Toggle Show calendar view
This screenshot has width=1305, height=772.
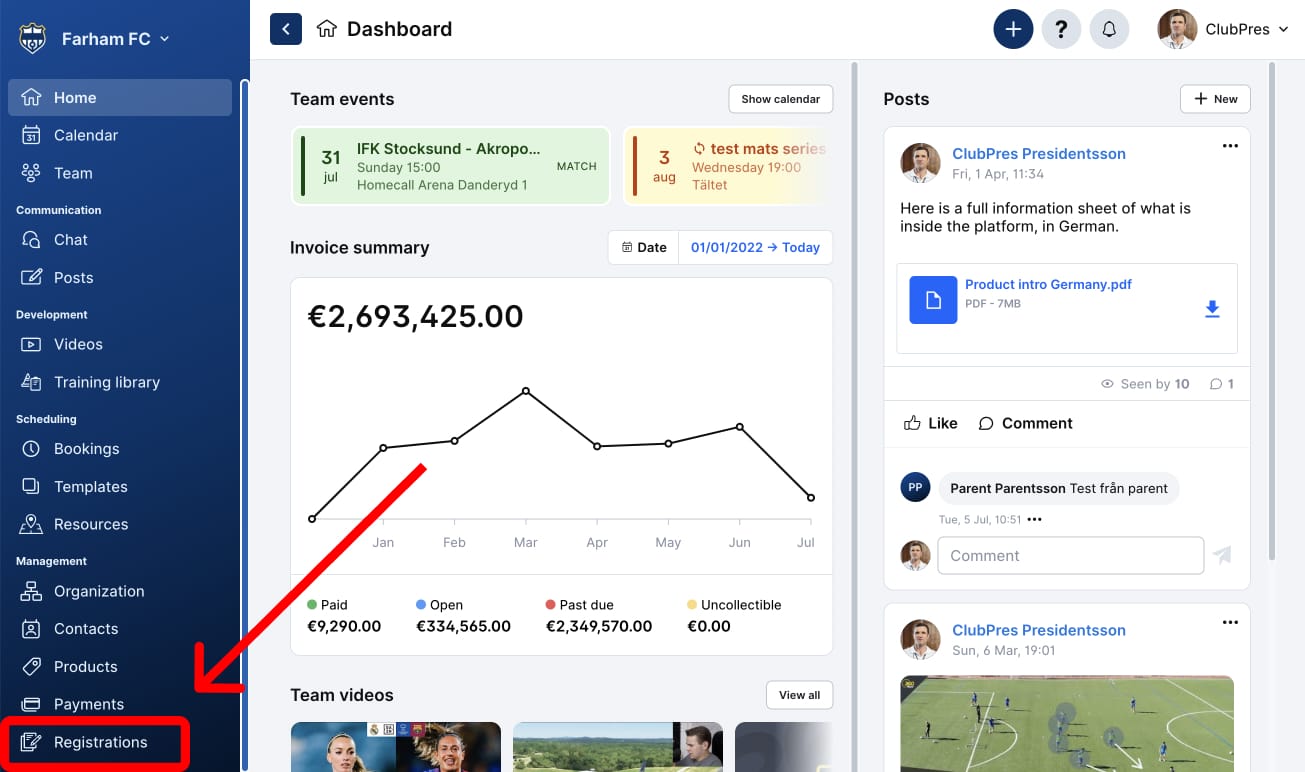(x=780, y=99)
